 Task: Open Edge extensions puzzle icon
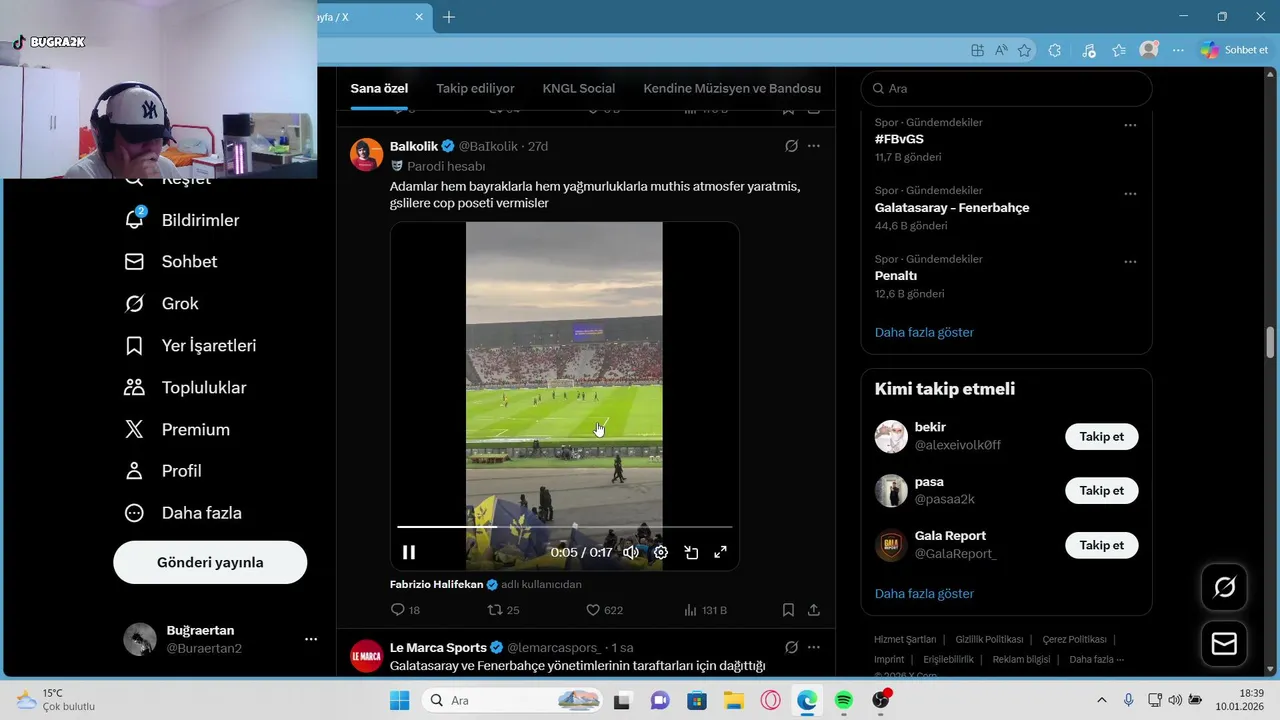pos(1054,50)
